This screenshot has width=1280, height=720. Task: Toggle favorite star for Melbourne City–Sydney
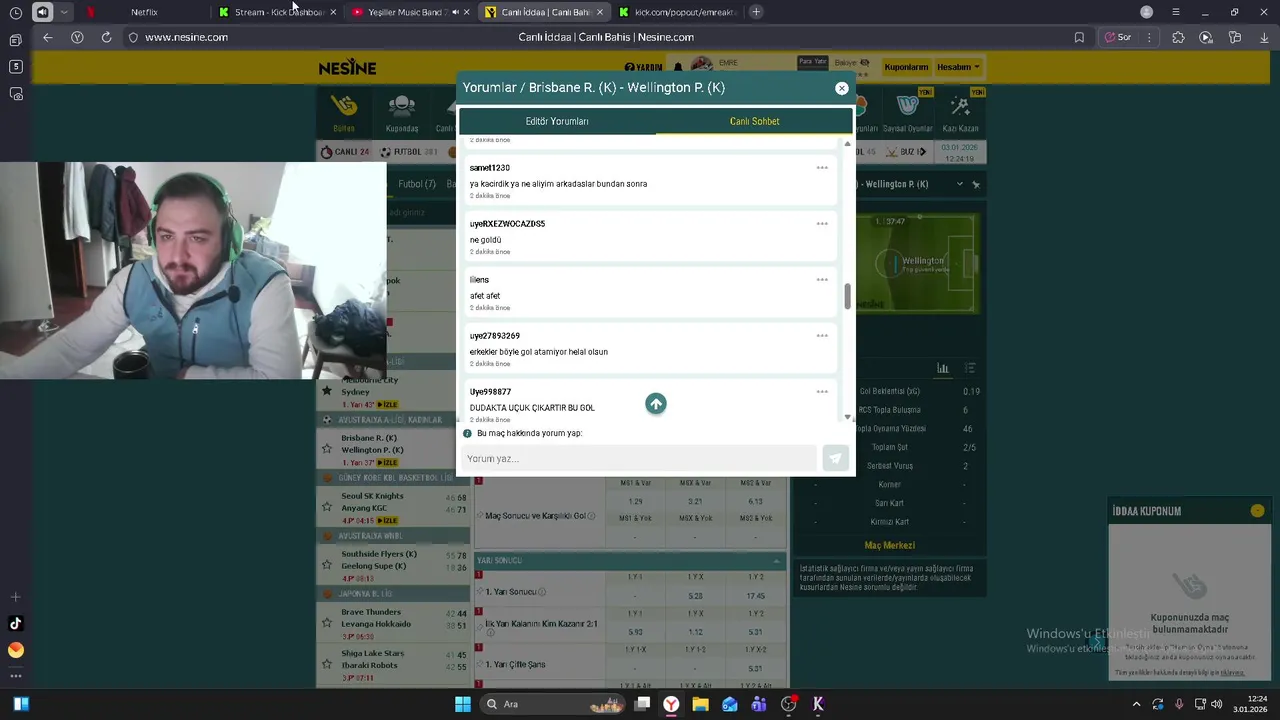(x=326, y=391)
